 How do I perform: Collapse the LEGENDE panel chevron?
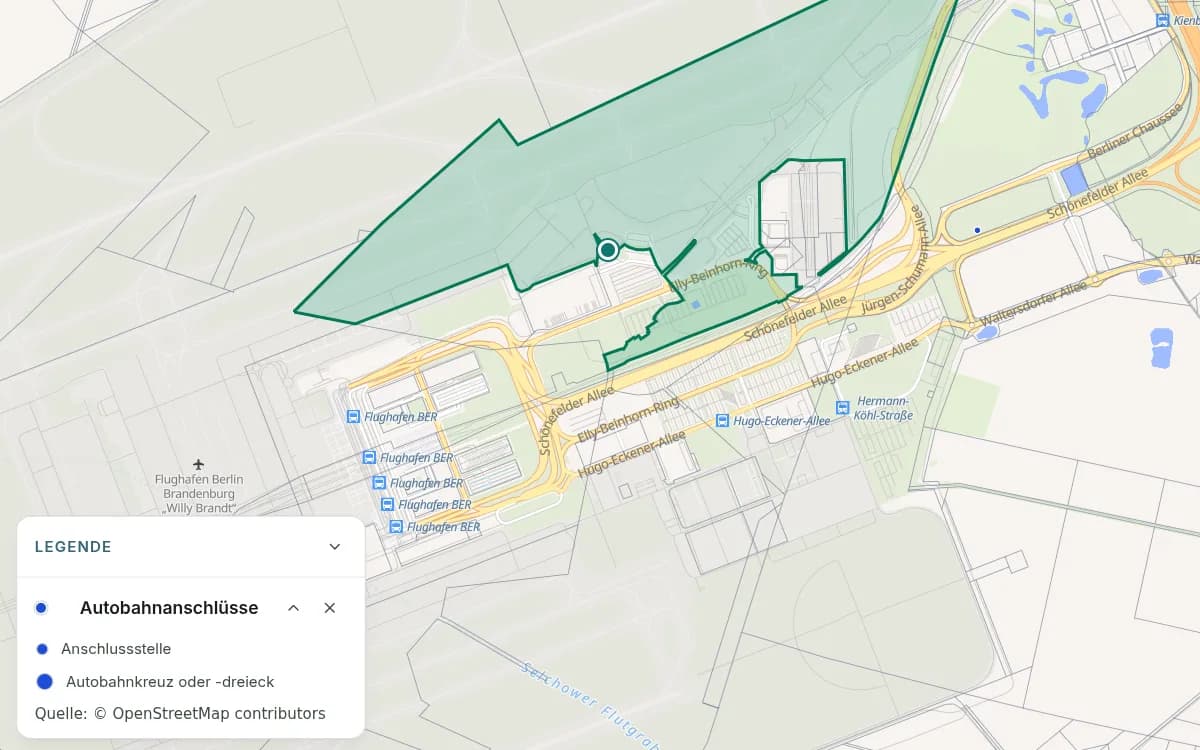(x=335, y=547)
